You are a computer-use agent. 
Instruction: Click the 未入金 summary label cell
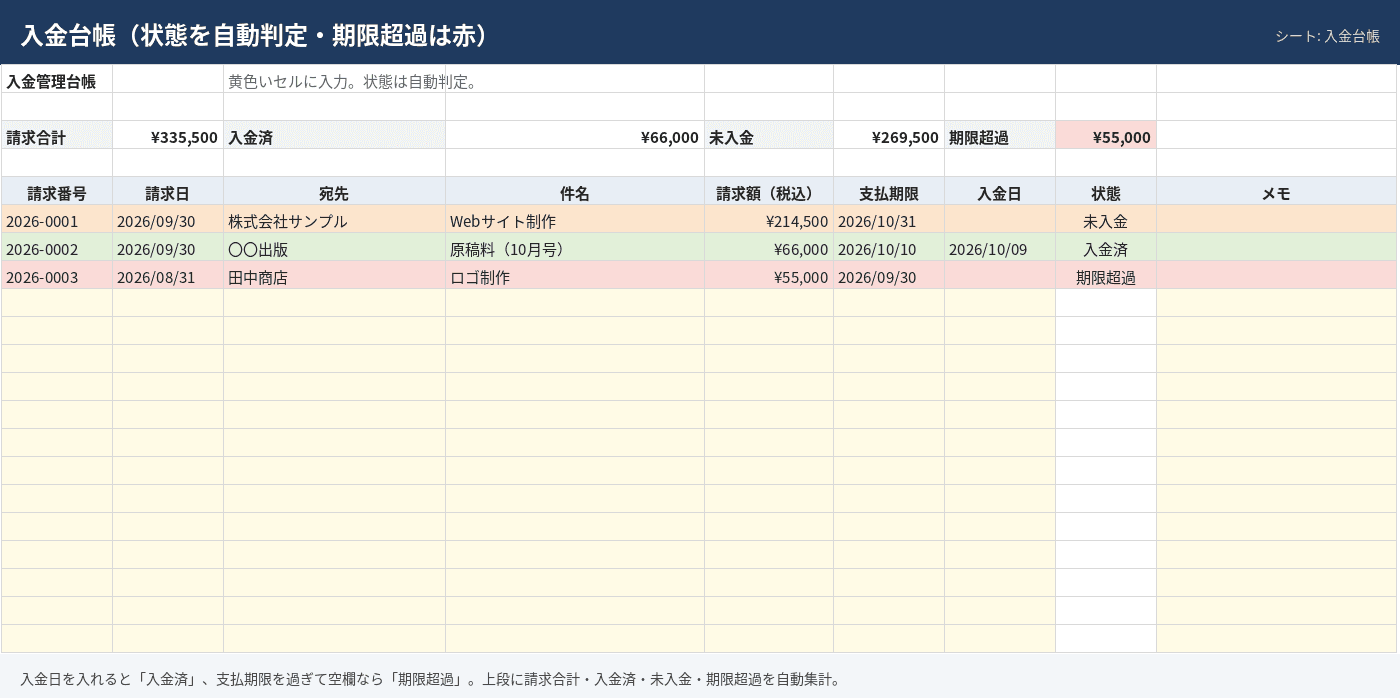point(769,135)
